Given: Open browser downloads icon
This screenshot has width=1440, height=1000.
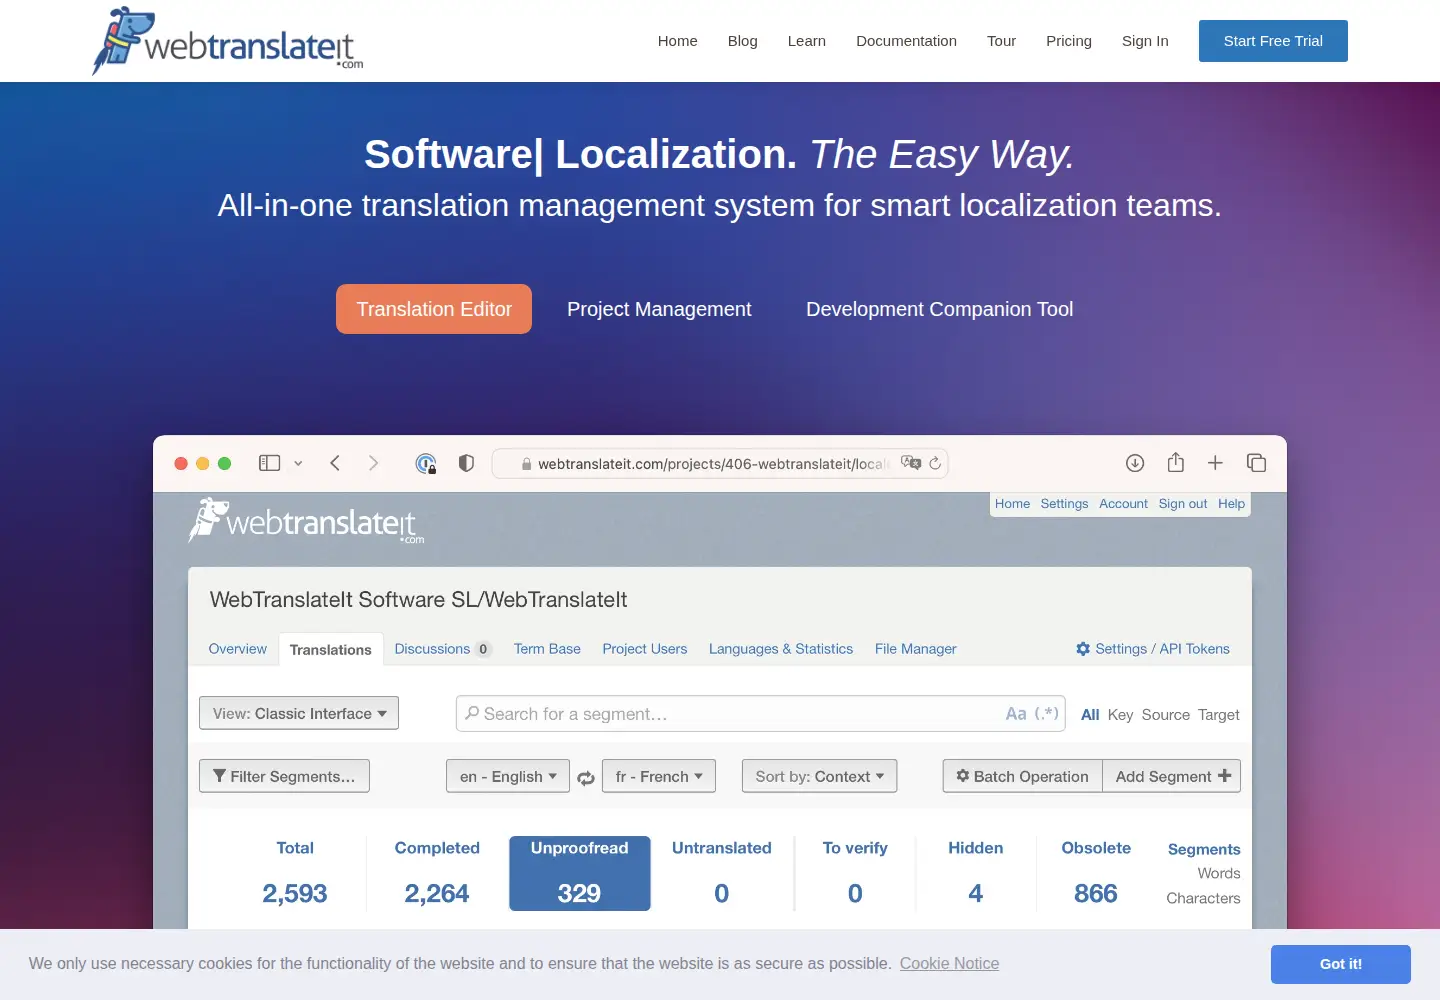Looking at the screenshot, I should click(1135, 463).
